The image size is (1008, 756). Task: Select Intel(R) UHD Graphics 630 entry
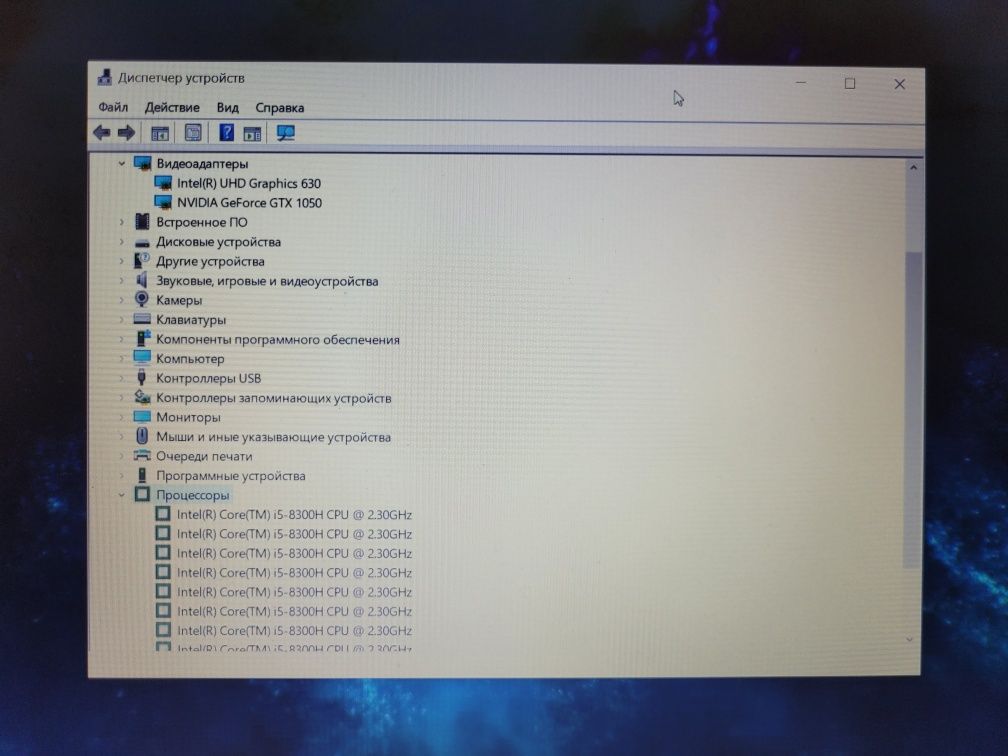[x=249, y=183]
